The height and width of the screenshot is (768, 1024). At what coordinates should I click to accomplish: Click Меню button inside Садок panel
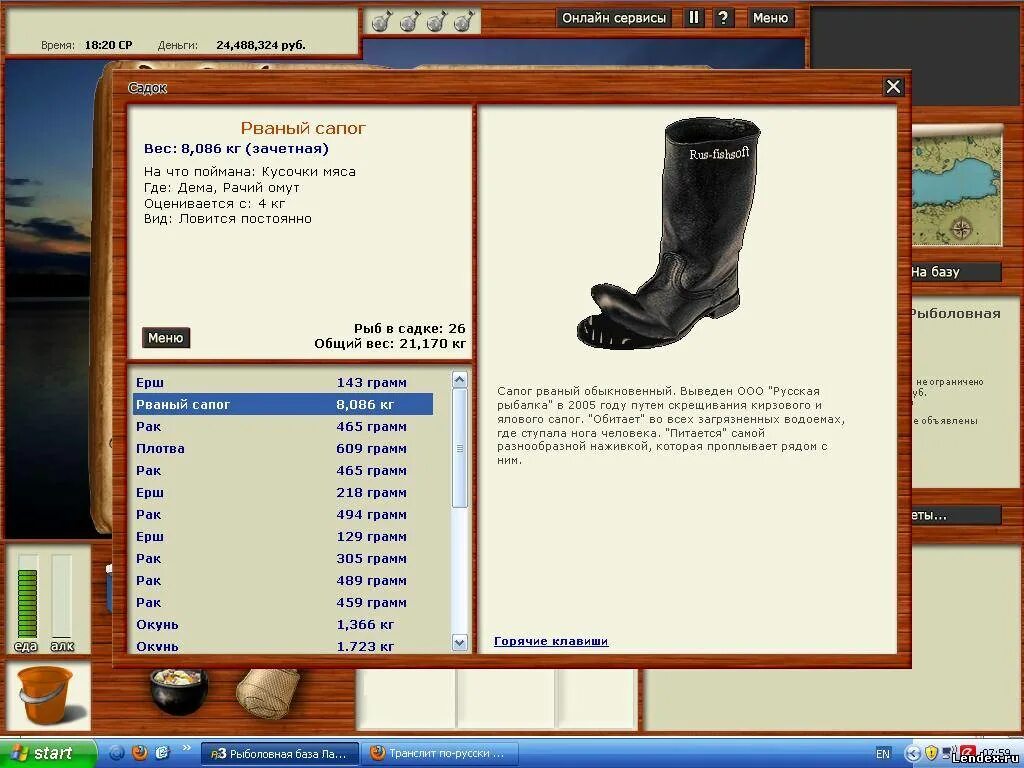tap(166, 338)
